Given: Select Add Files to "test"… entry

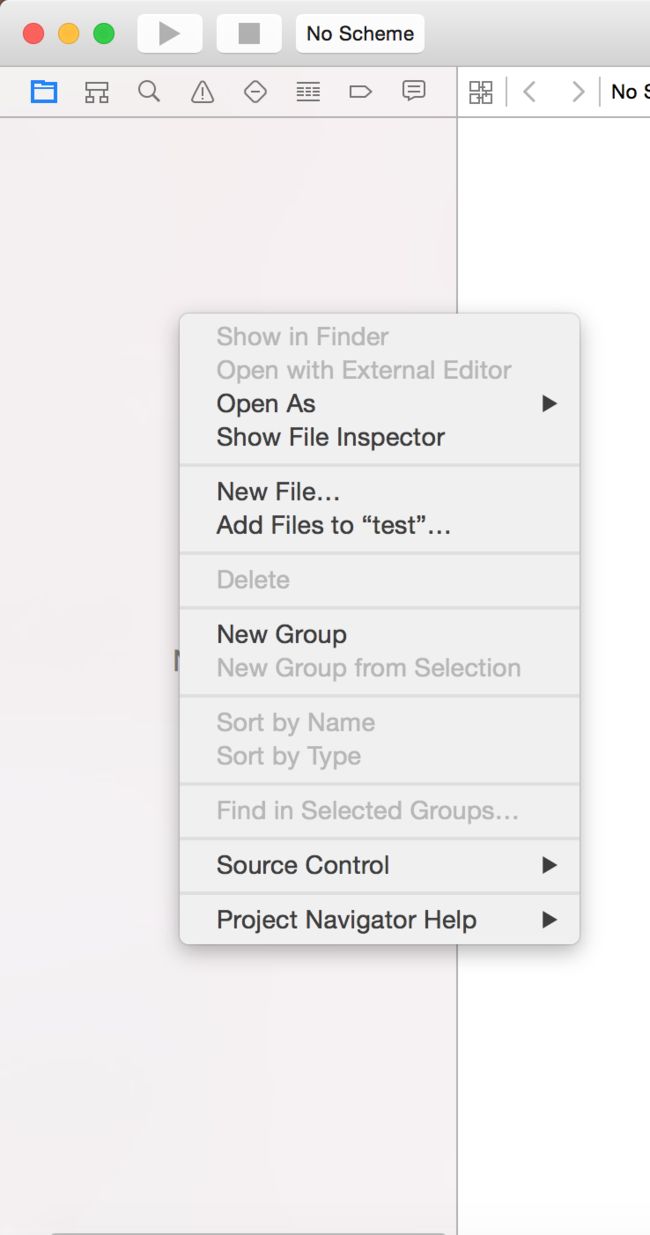Looking at the screenshot, I should [380, 525].
